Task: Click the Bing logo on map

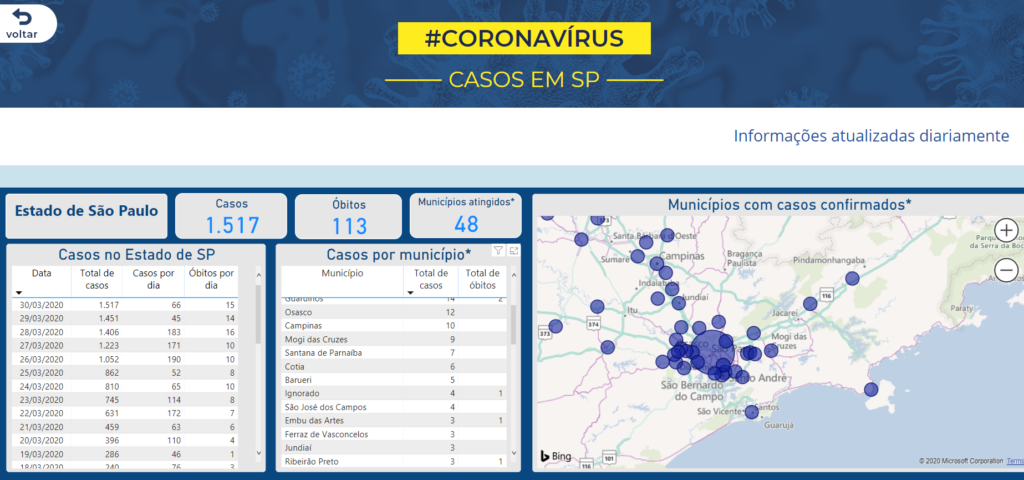Action: point(558,456)
